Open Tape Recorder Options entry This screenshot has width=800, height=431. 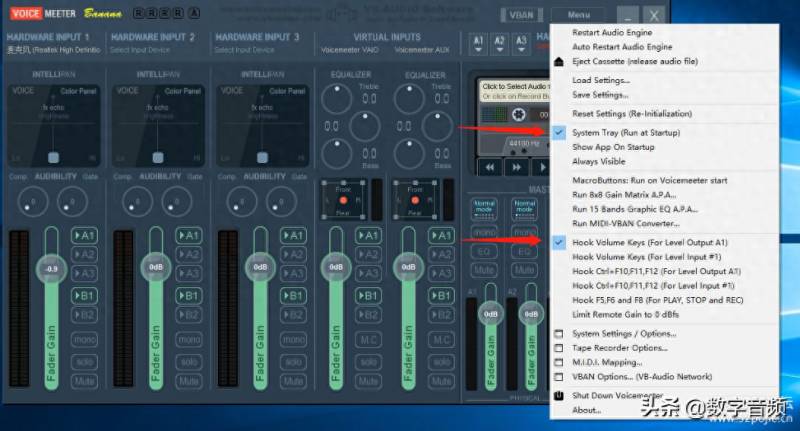point(619,348)
